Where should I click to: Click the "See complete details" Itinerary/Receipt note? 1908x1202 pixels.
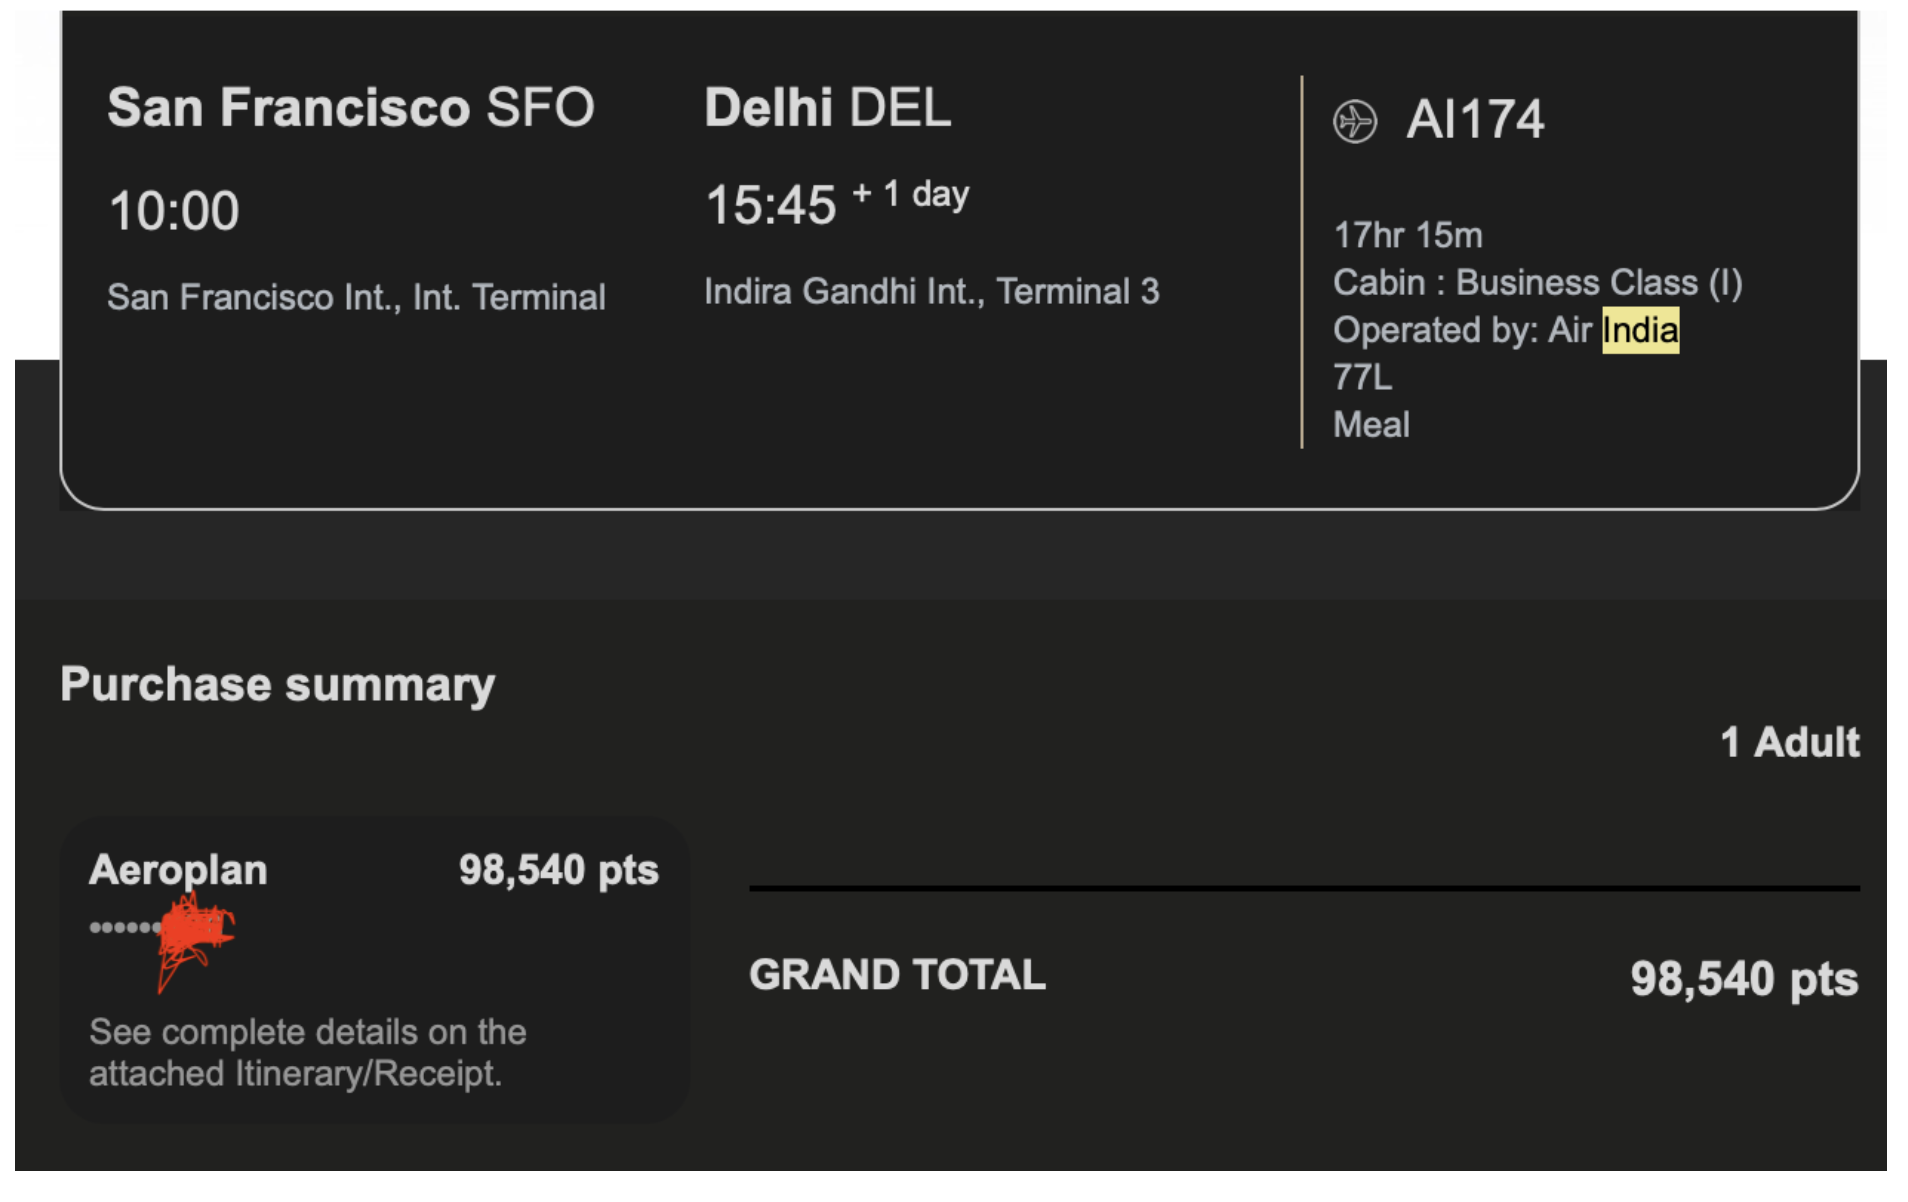click(306, 1052)
